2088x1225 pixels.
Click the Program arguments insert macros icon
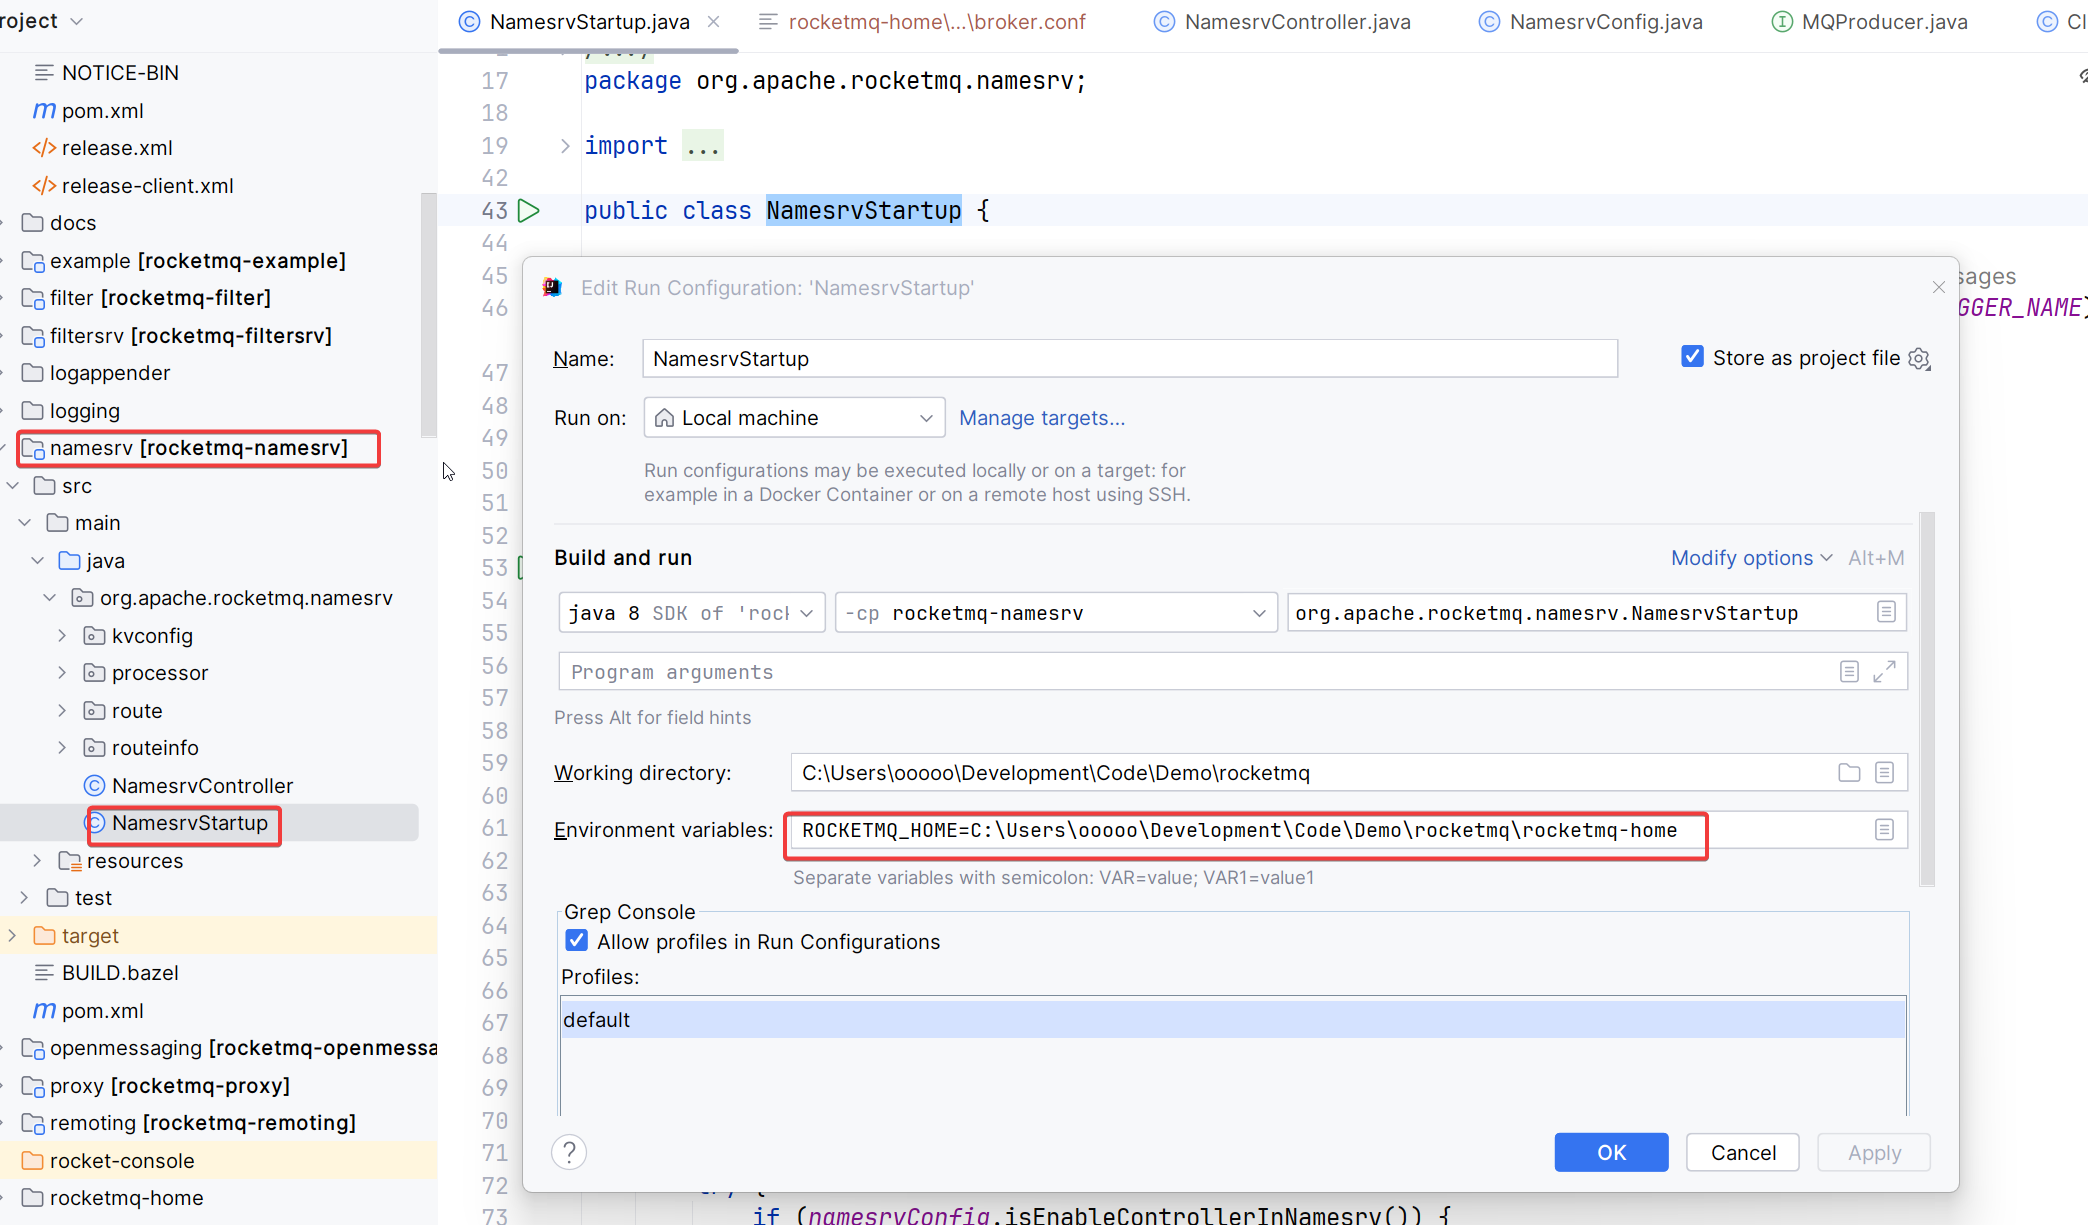(1849, 672)
